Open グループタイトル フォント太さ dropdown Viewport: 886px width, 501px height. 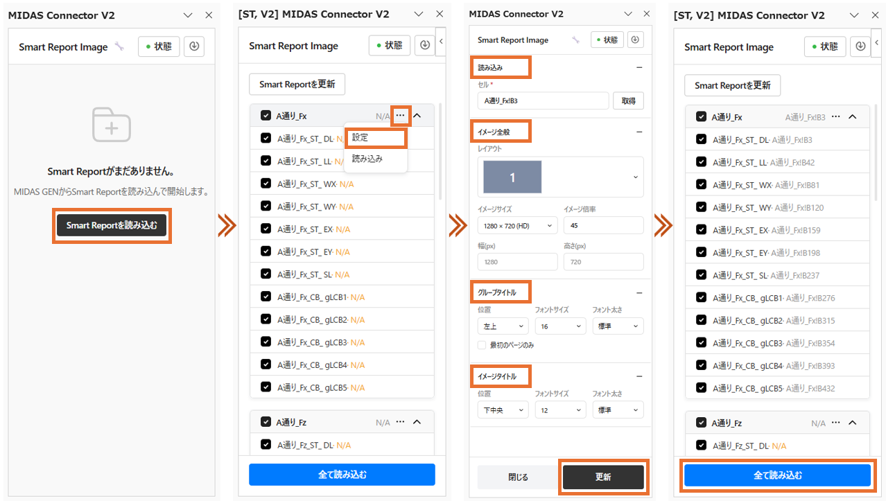pyautogui.click(x=618, y=326)
